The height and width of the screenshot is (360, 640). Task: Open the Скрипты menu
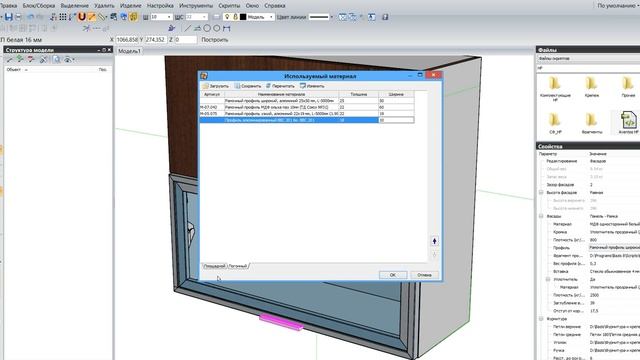pos(229,6)
